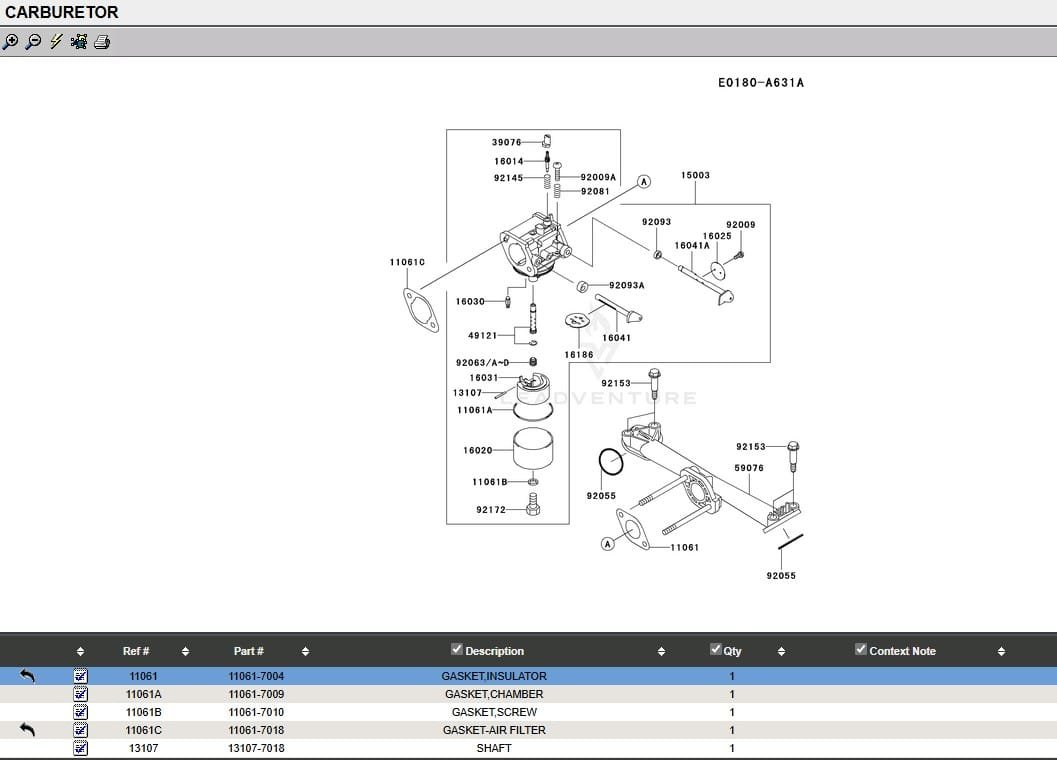Viewport: 1057px width, 760px height.
Task: Open part number 11061-7010 link
Action: click(x=256, y=712)
